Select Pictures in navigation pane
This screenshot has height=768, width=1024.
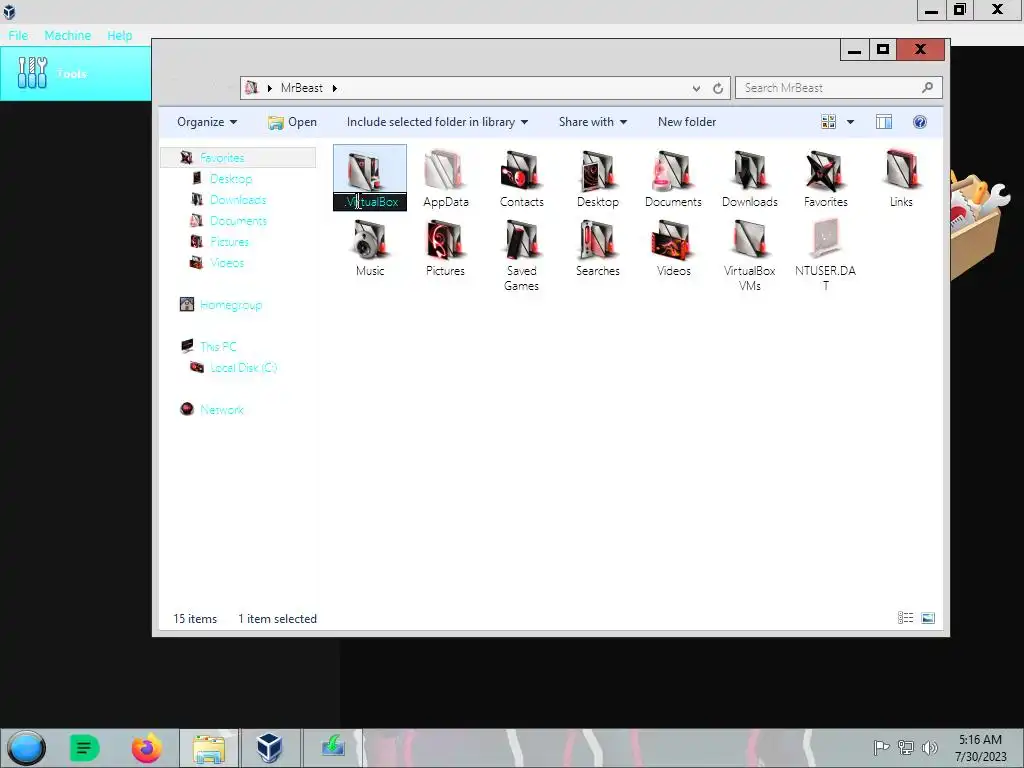click(229, 242)
